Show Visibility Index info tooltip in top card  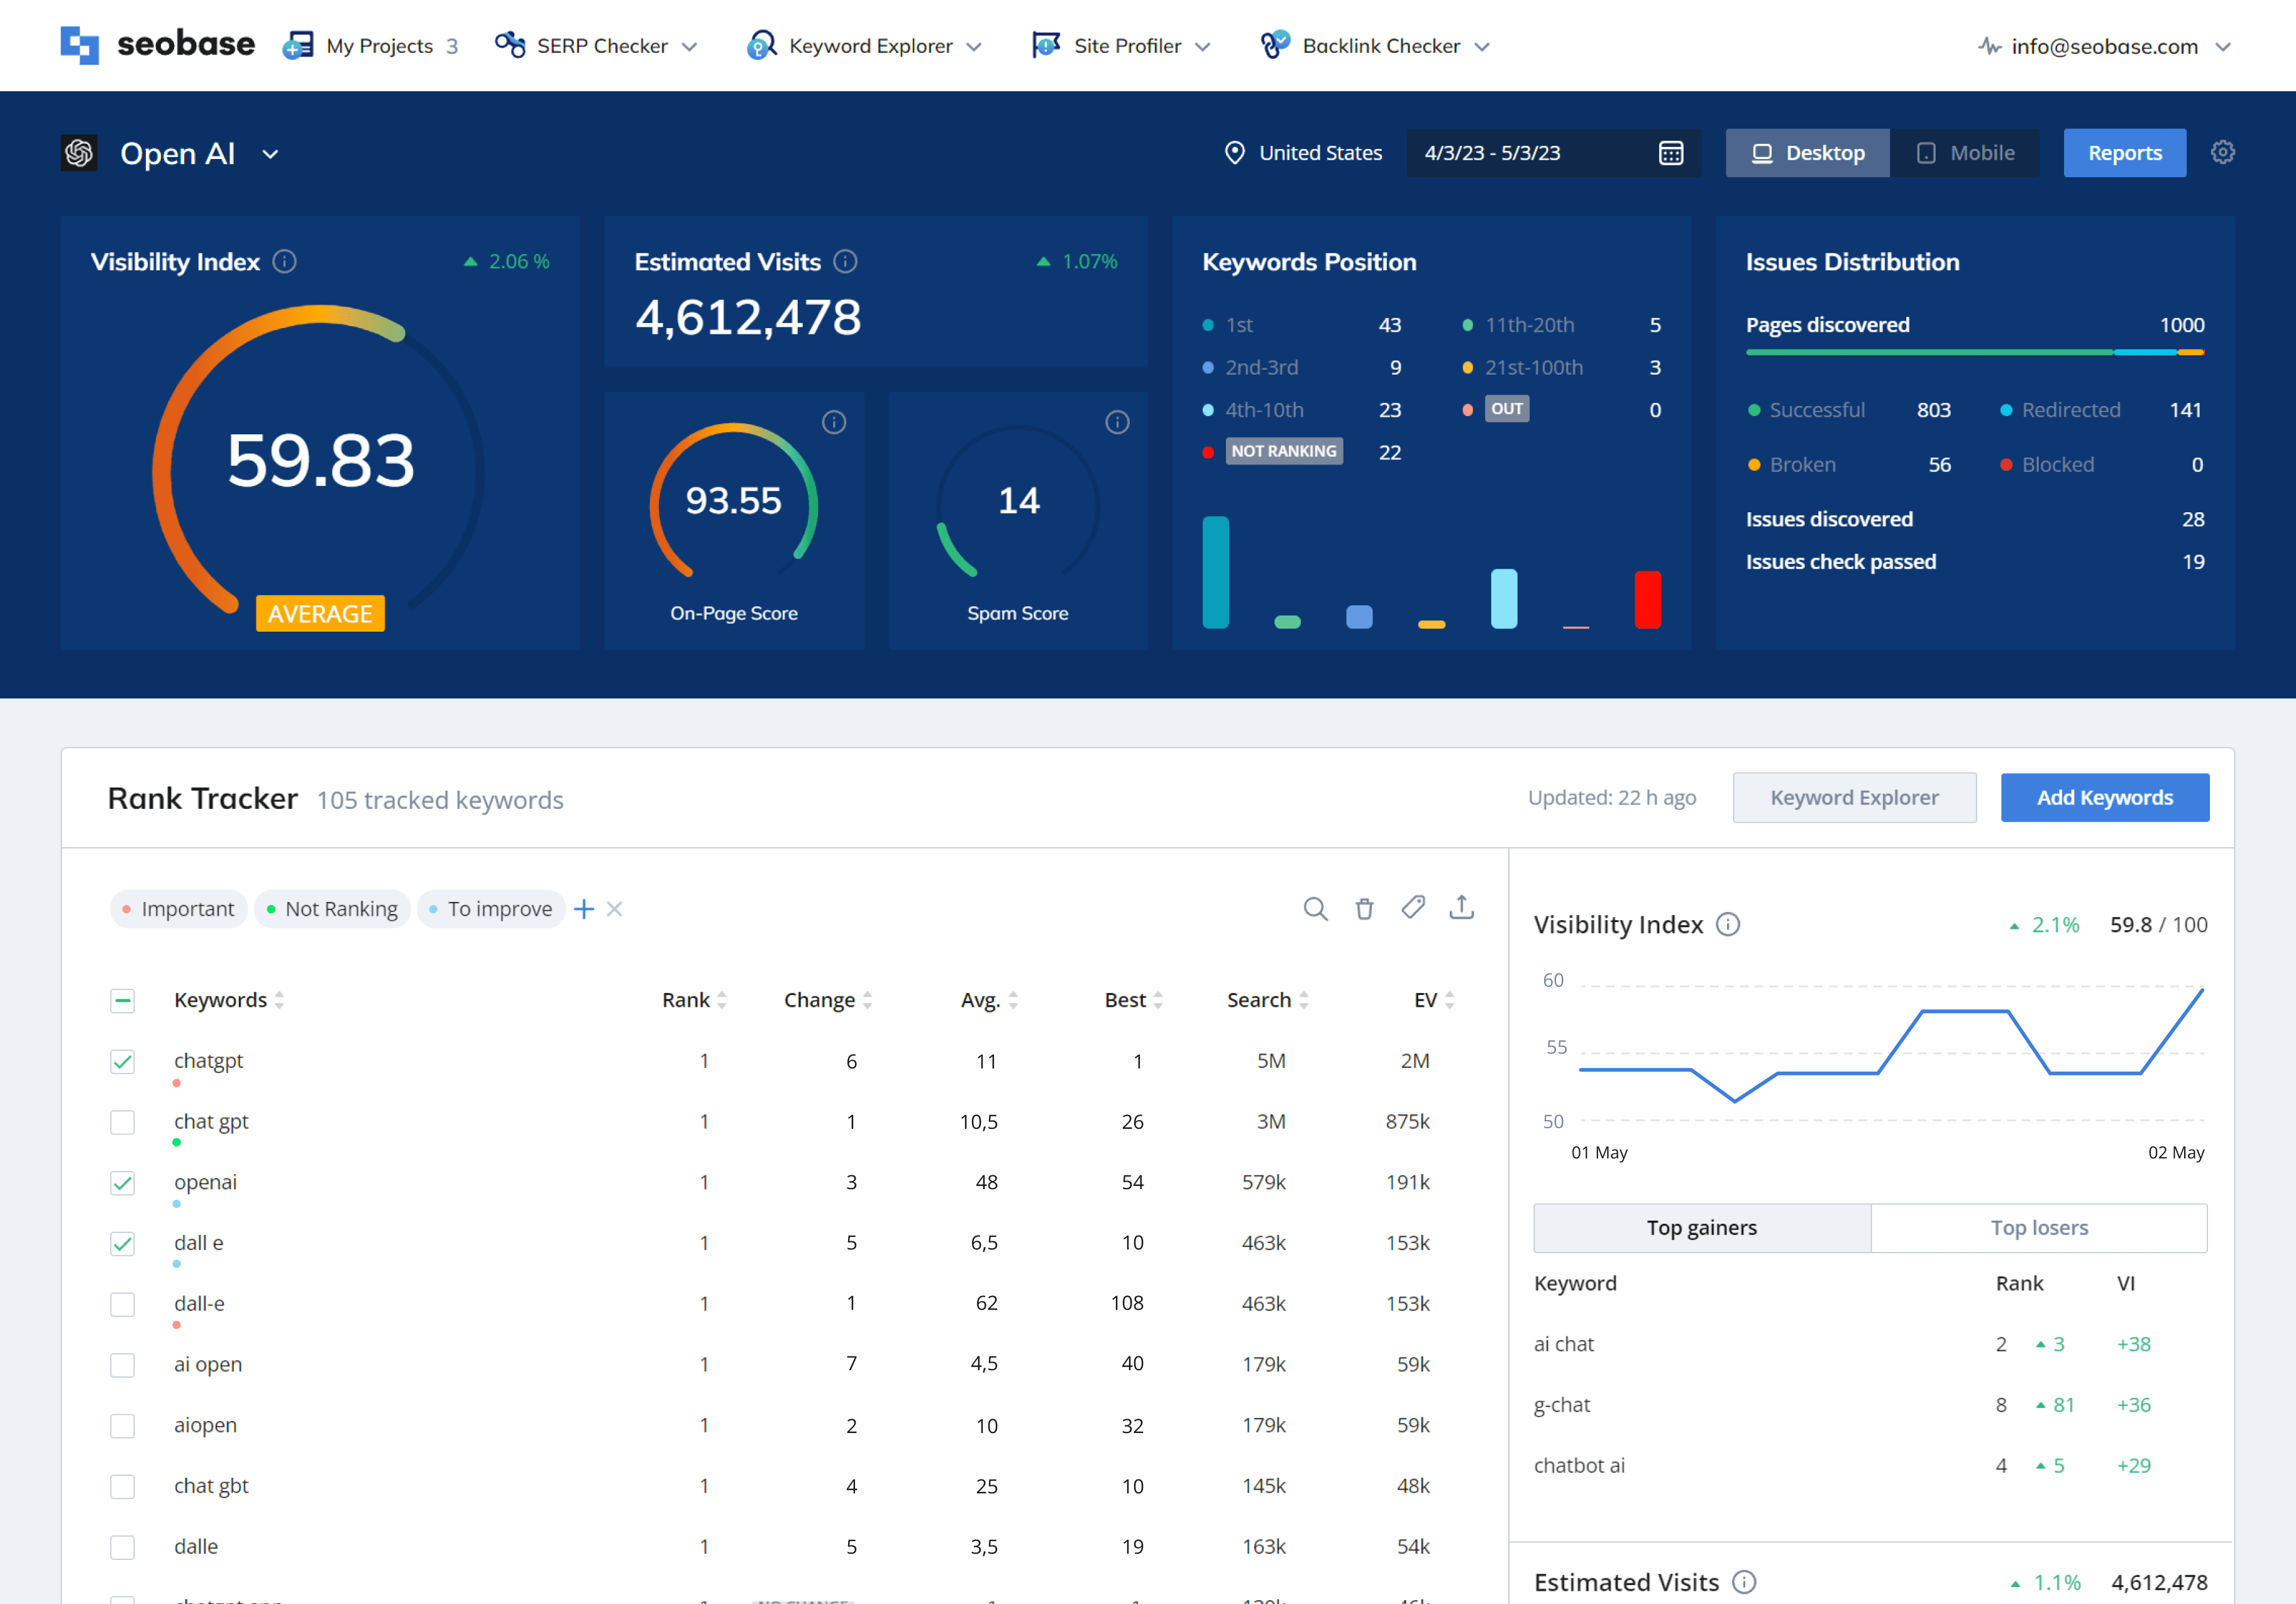tap(285, 262)
